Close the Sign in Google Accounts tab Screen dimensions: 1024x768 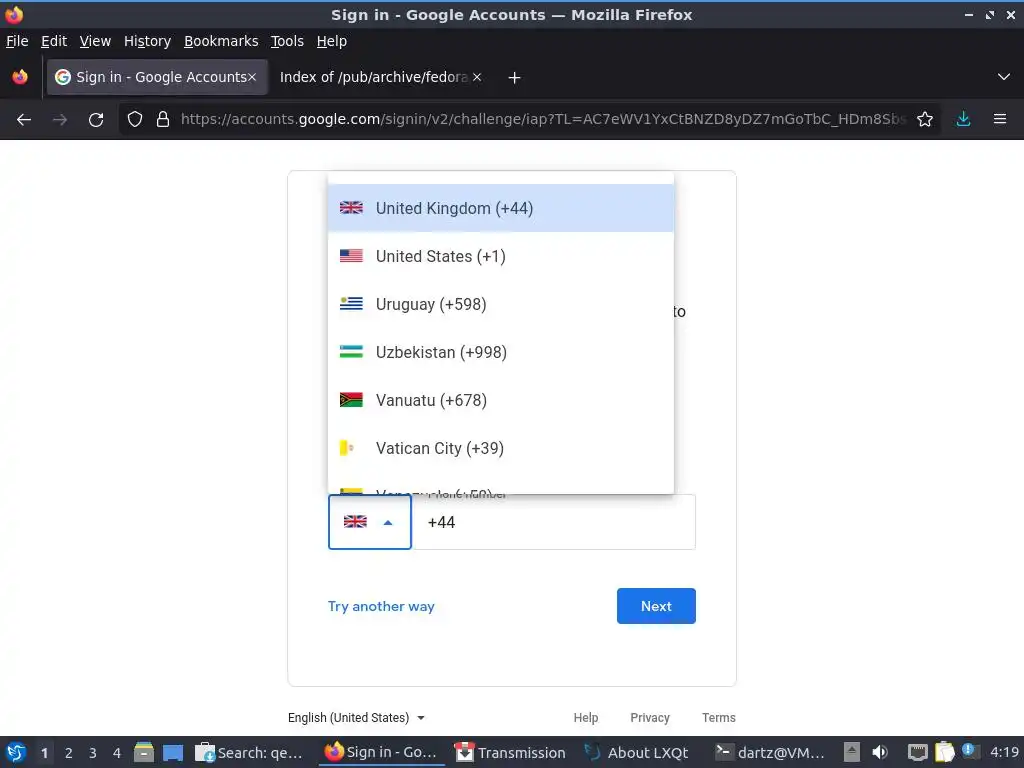[x=252, y=77]
